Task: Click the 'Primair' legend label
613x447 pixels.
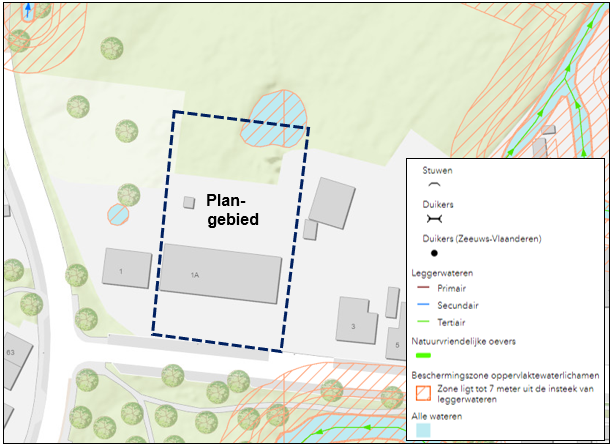Action: [452, 288]
